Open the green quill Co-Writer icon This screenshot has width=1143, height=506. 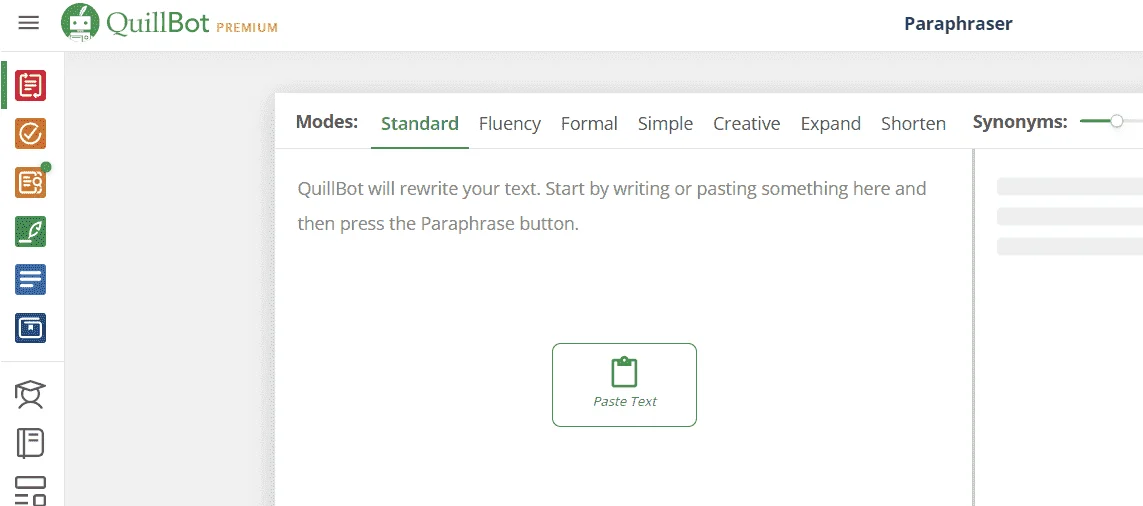pos(31,231)
